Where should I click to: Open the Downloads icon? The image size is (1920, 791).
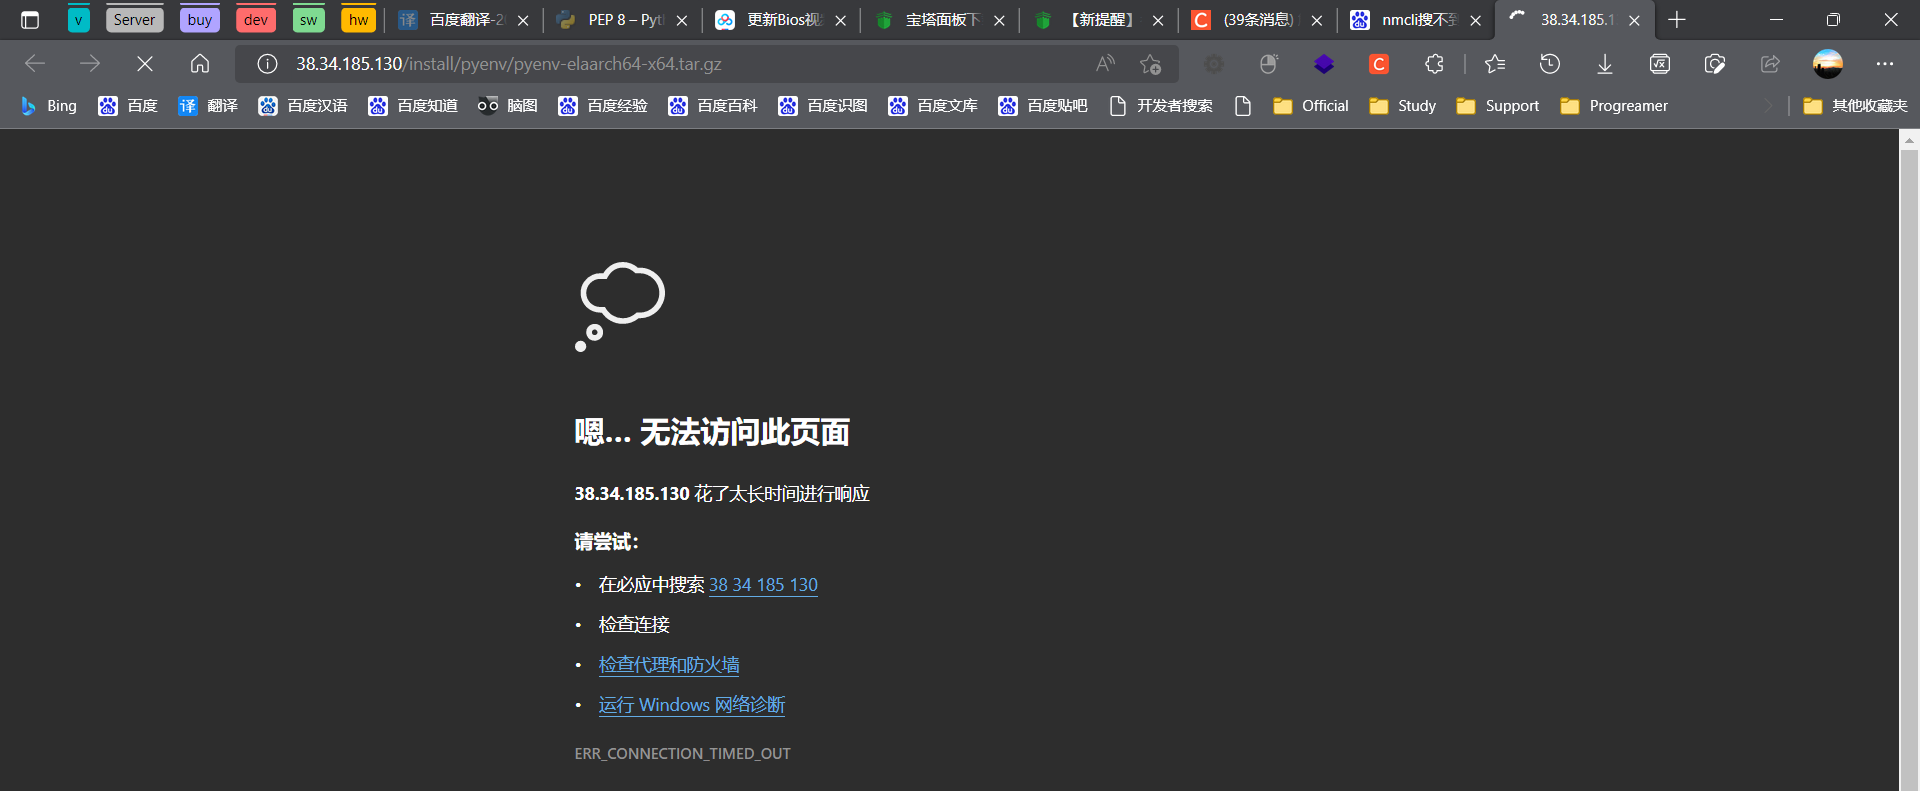(x=1605, y=64)
